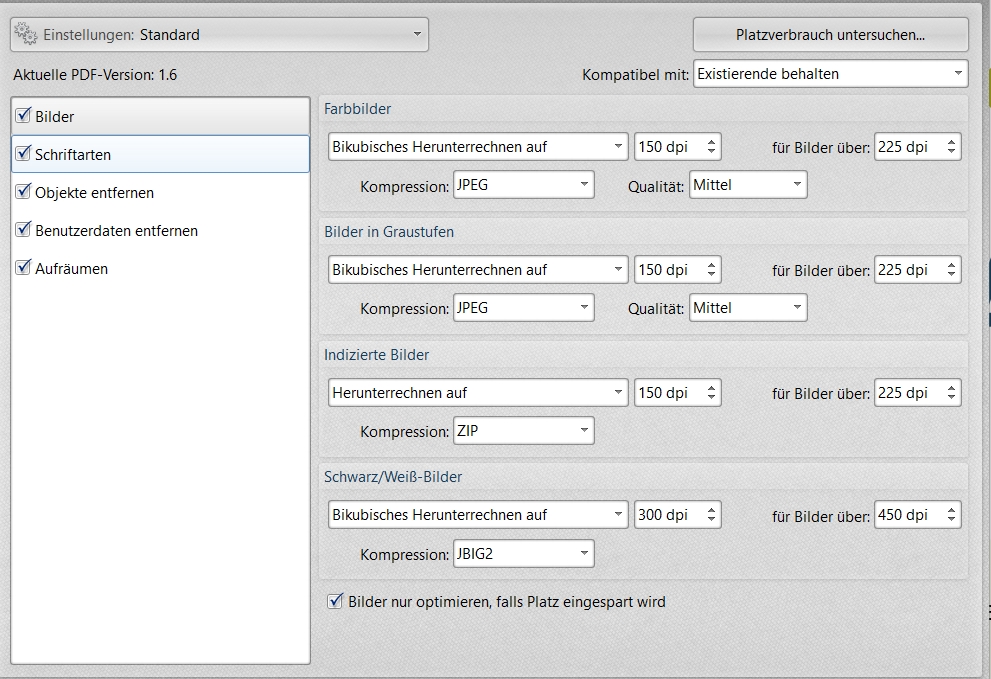Uncheck the Schriftarten checkbox

pyautogui.click(x=23, y=153)
